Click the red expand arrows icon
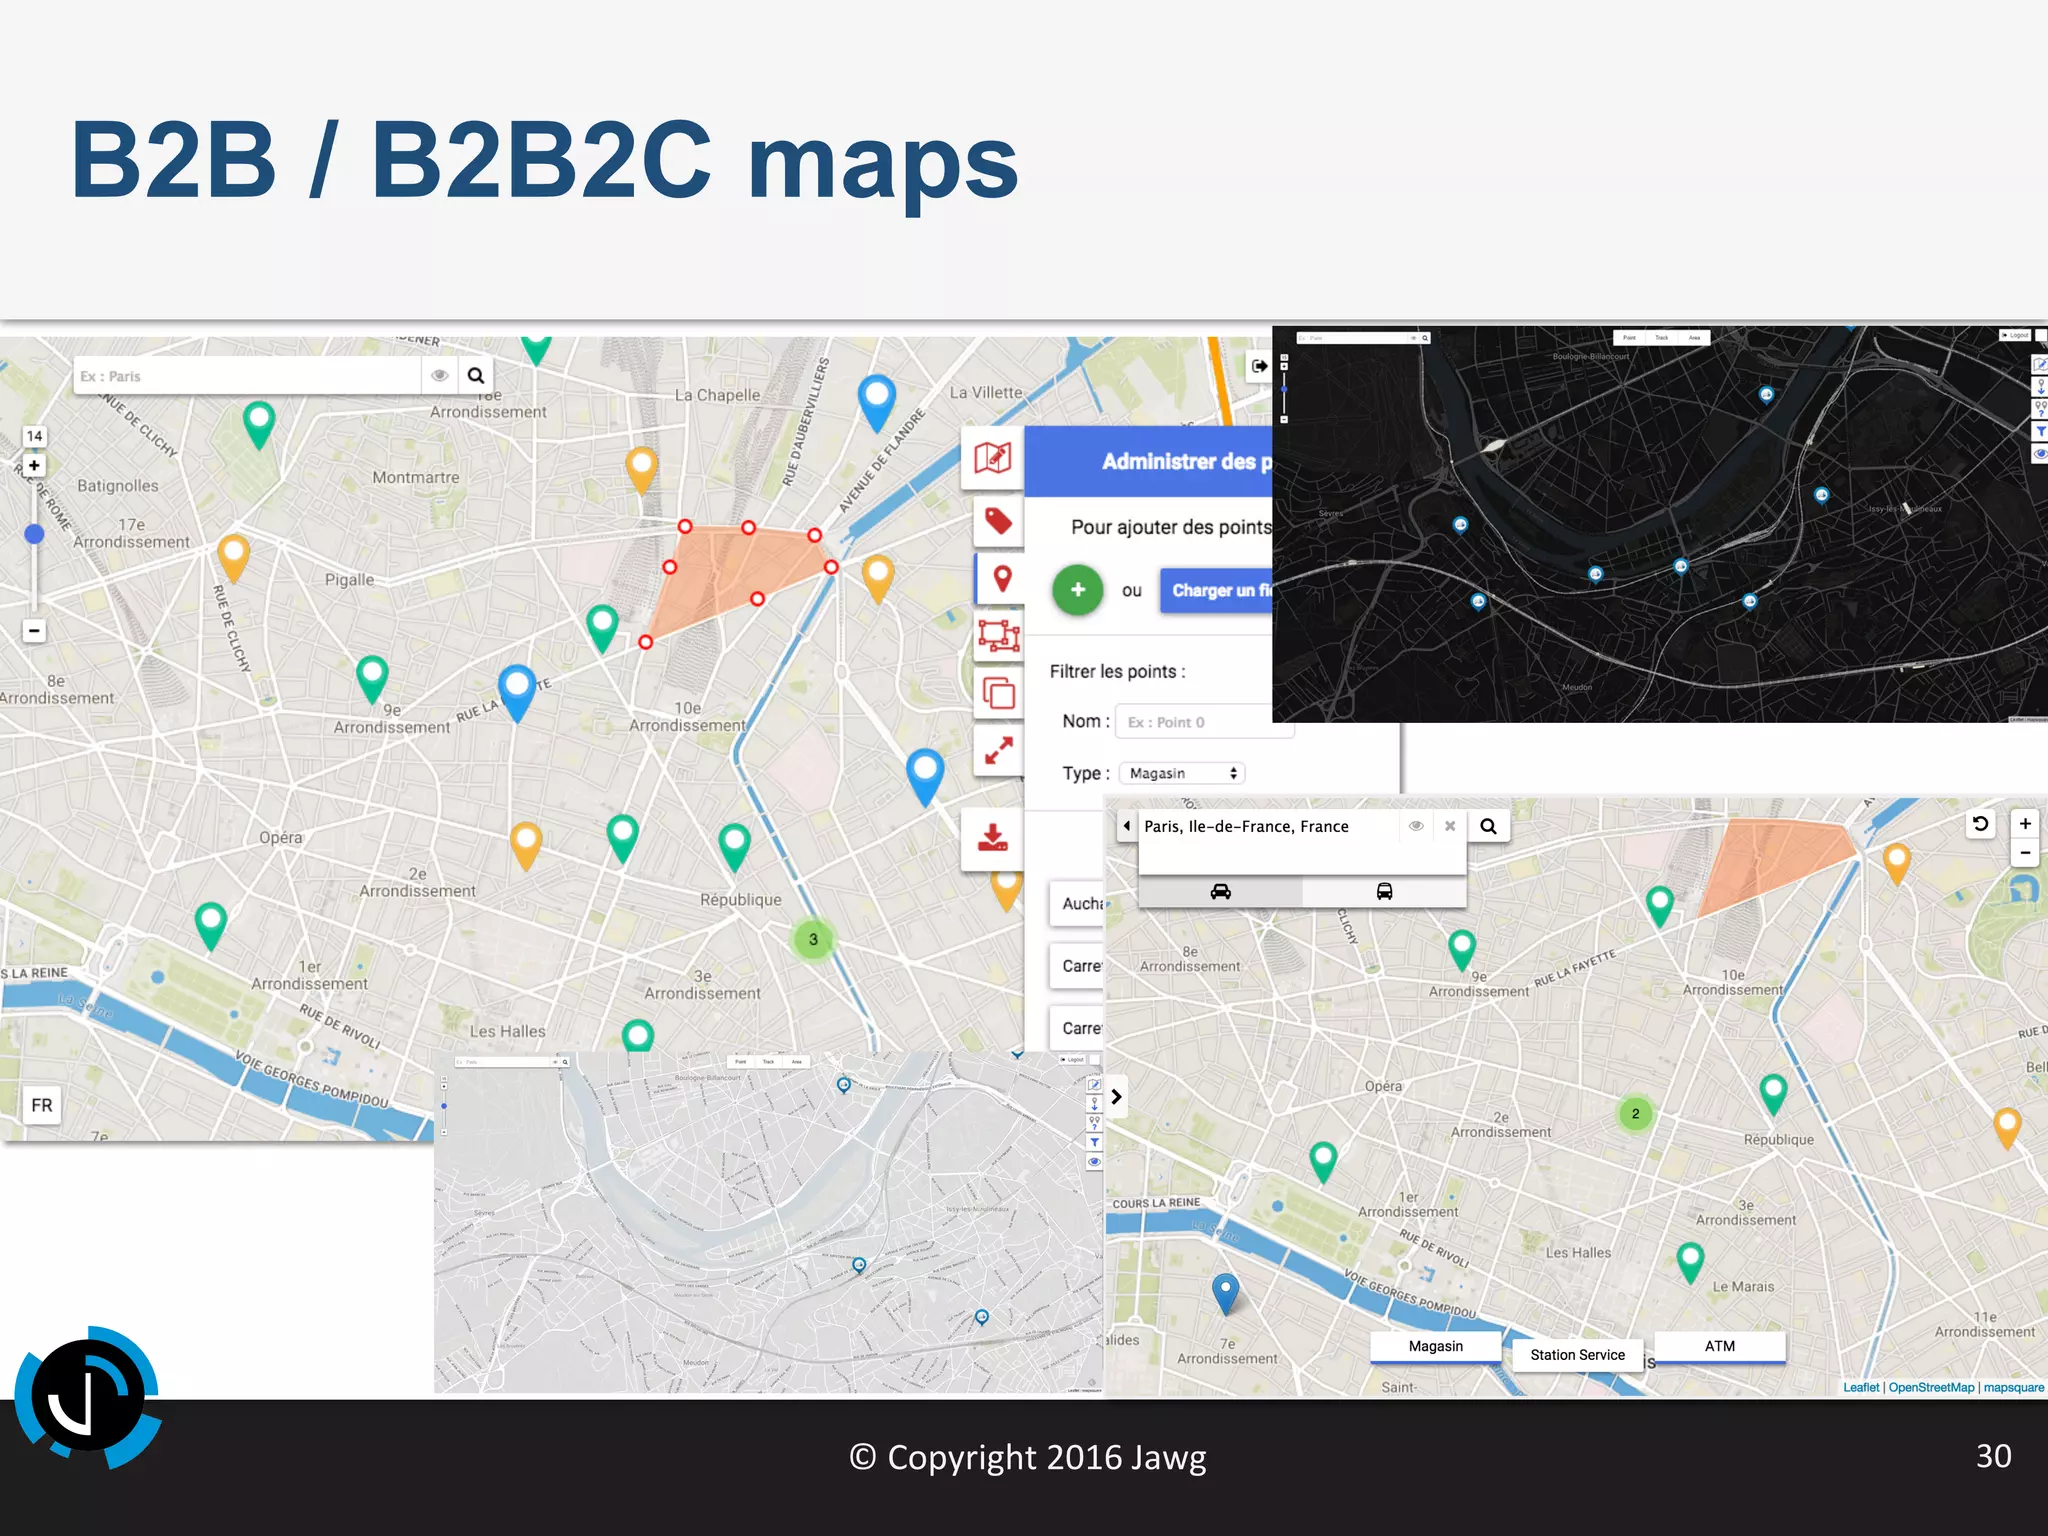The height and width of the screenshot is (1536, 2048). point(998,750)
